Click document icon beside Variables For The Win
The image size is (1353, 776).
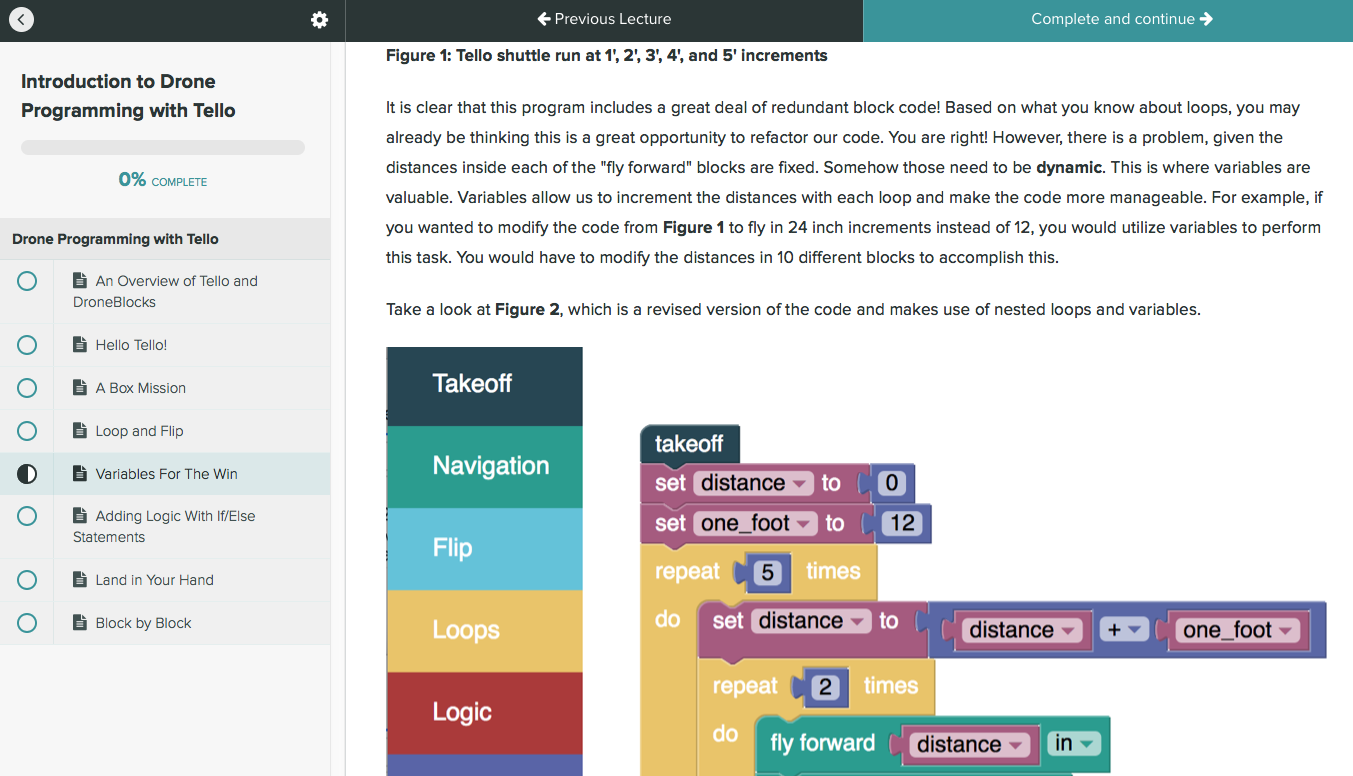(80, 474)
